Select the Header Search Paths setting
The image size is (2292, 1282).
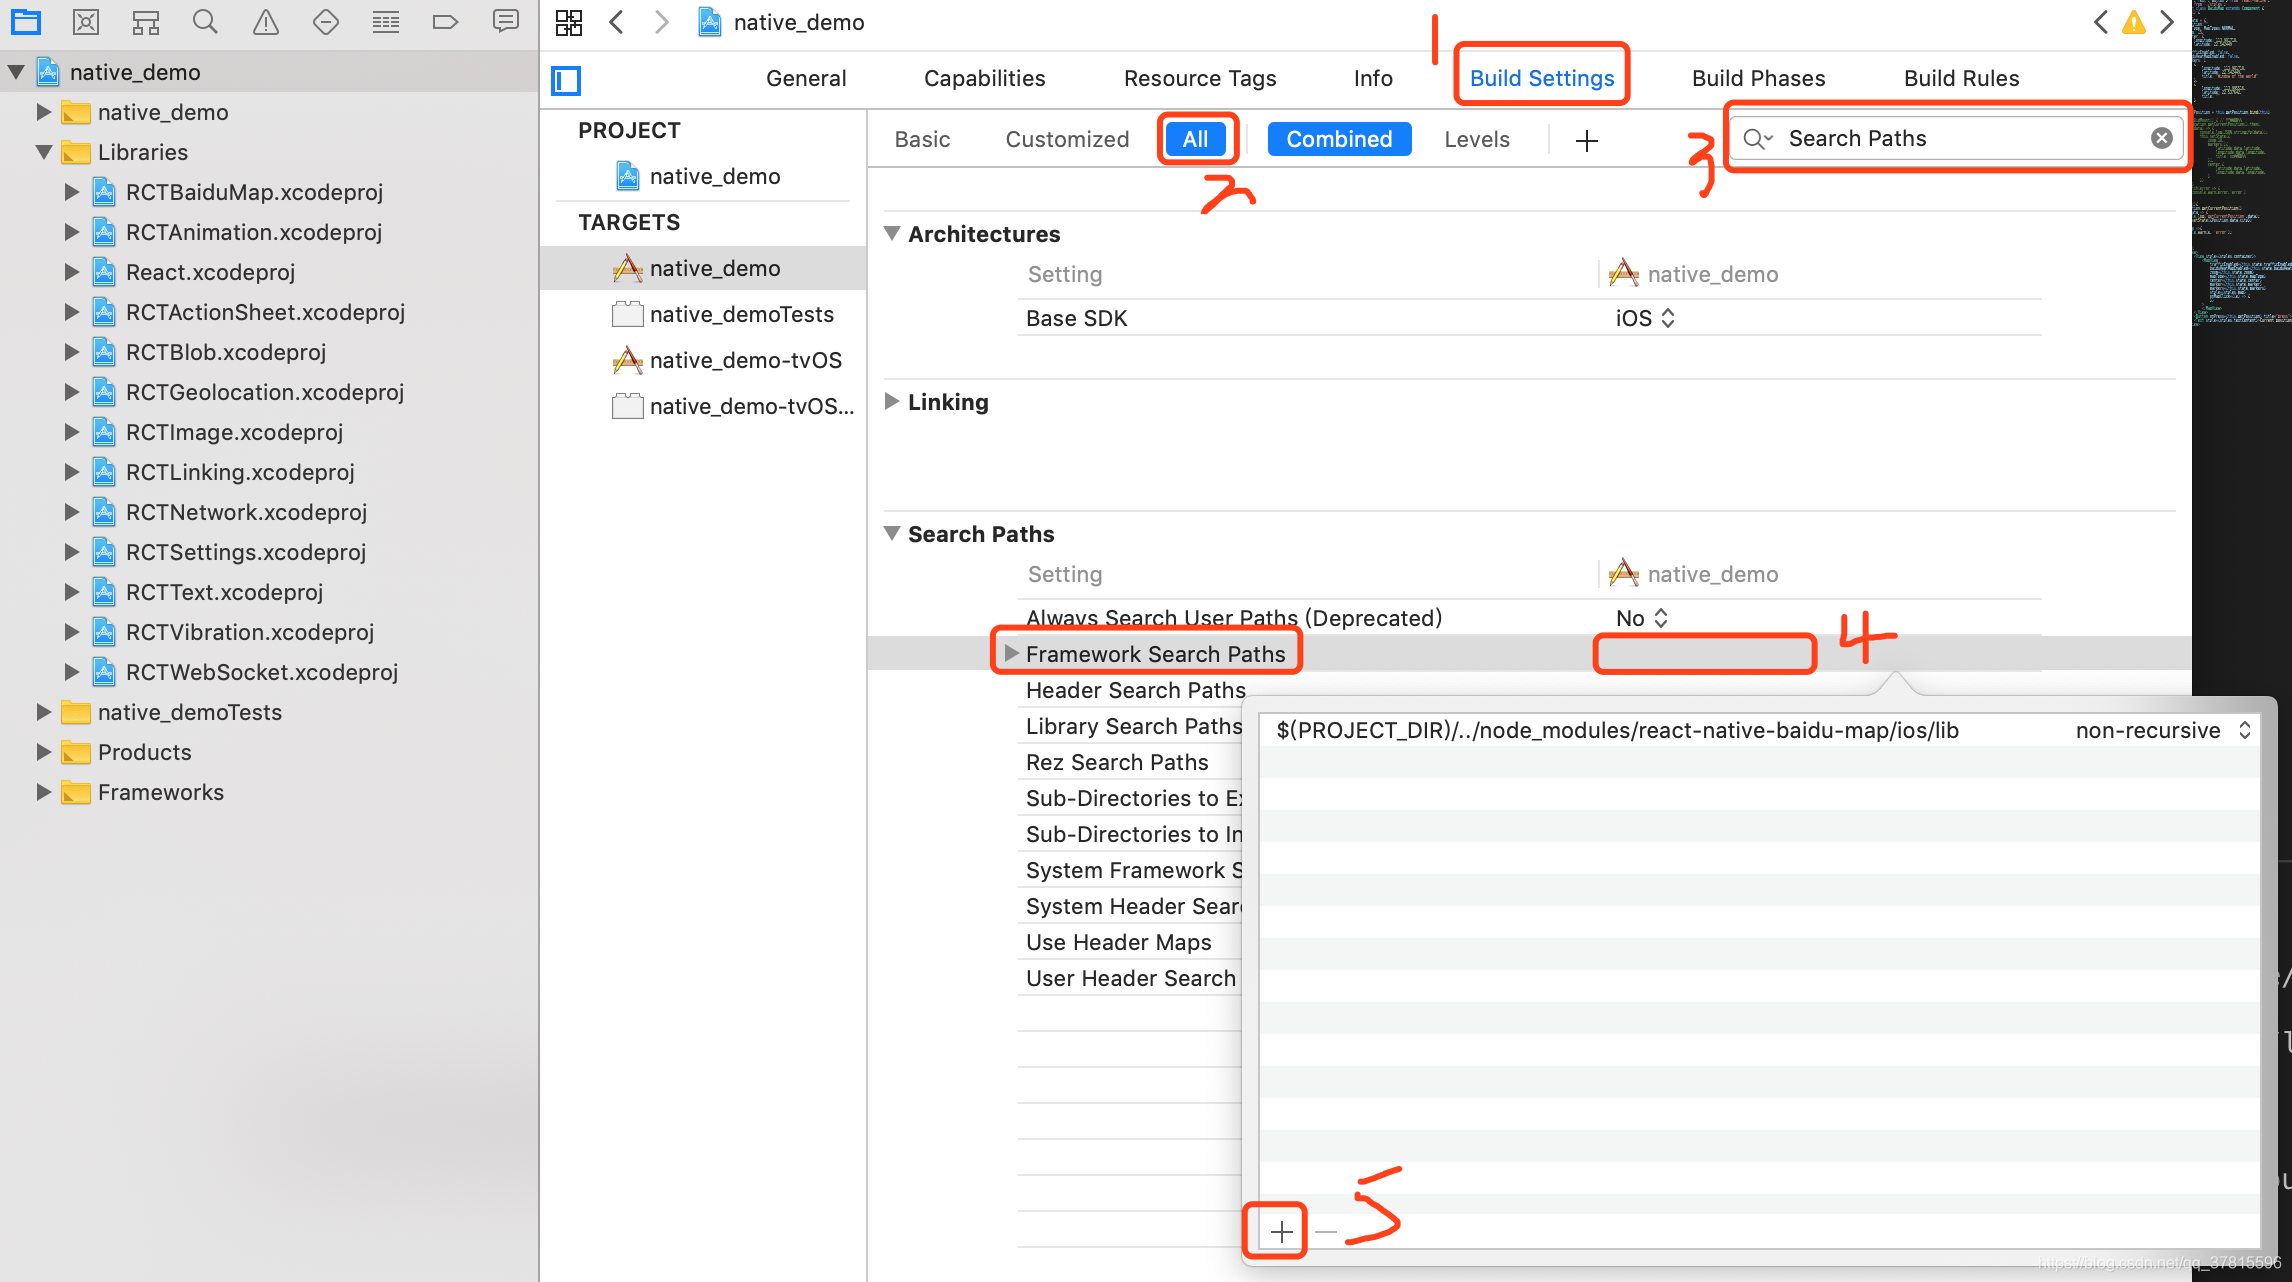pyautogui.click(x=1135, y=690)
